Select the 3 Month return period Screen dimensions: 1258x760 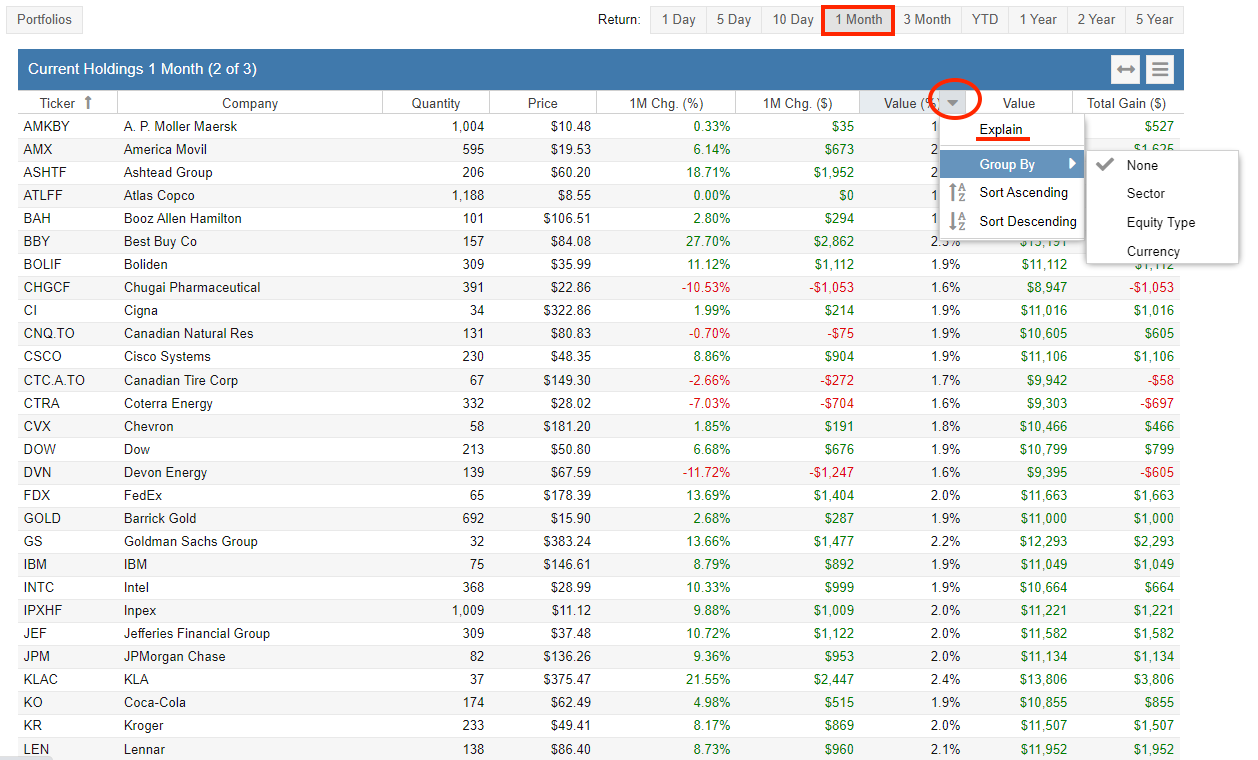(x=927, y=20)
